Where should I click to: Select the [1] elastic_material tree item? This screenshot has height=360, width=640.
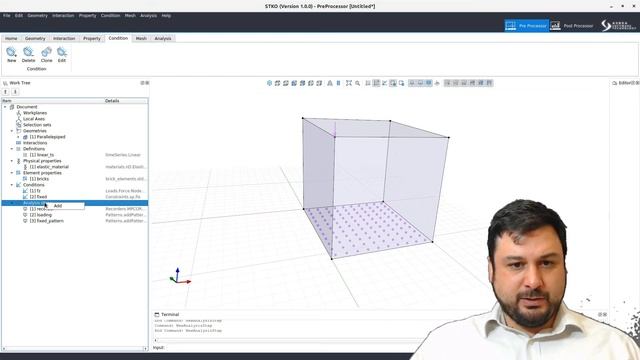pos(49,167)
